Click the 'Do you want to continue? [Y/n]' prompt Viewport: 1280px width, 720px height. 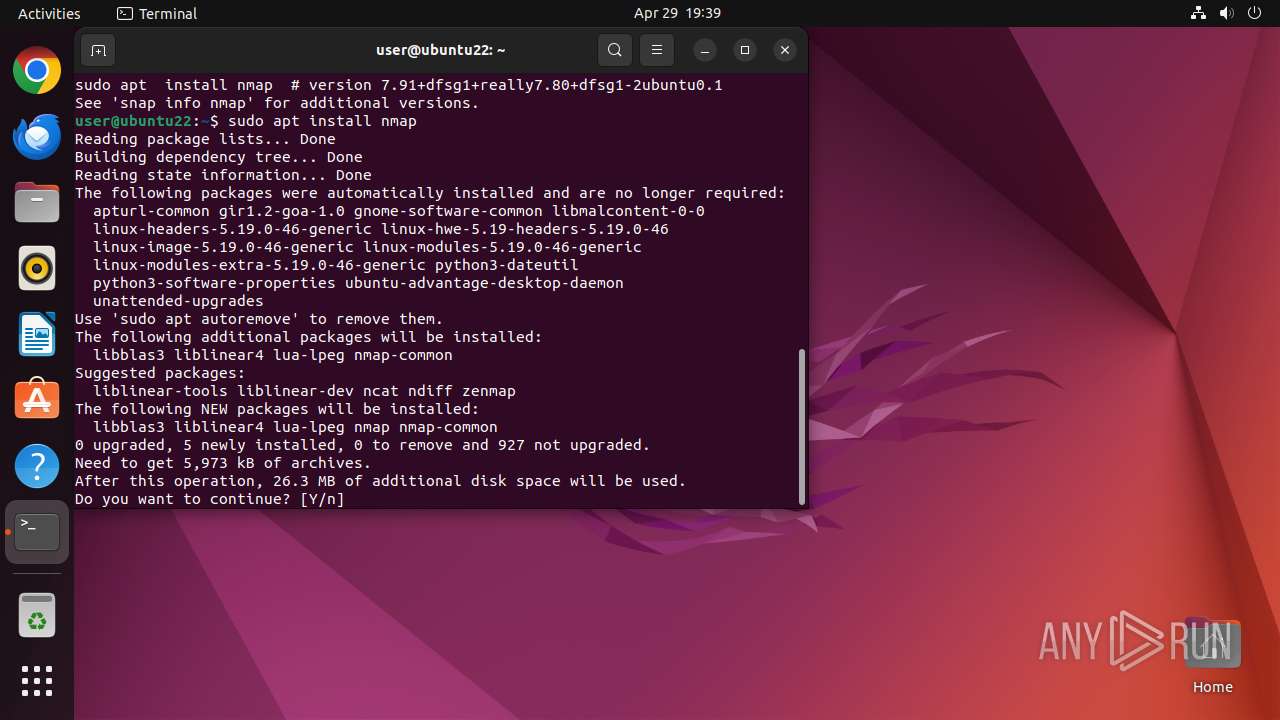(x=210, y=499)
